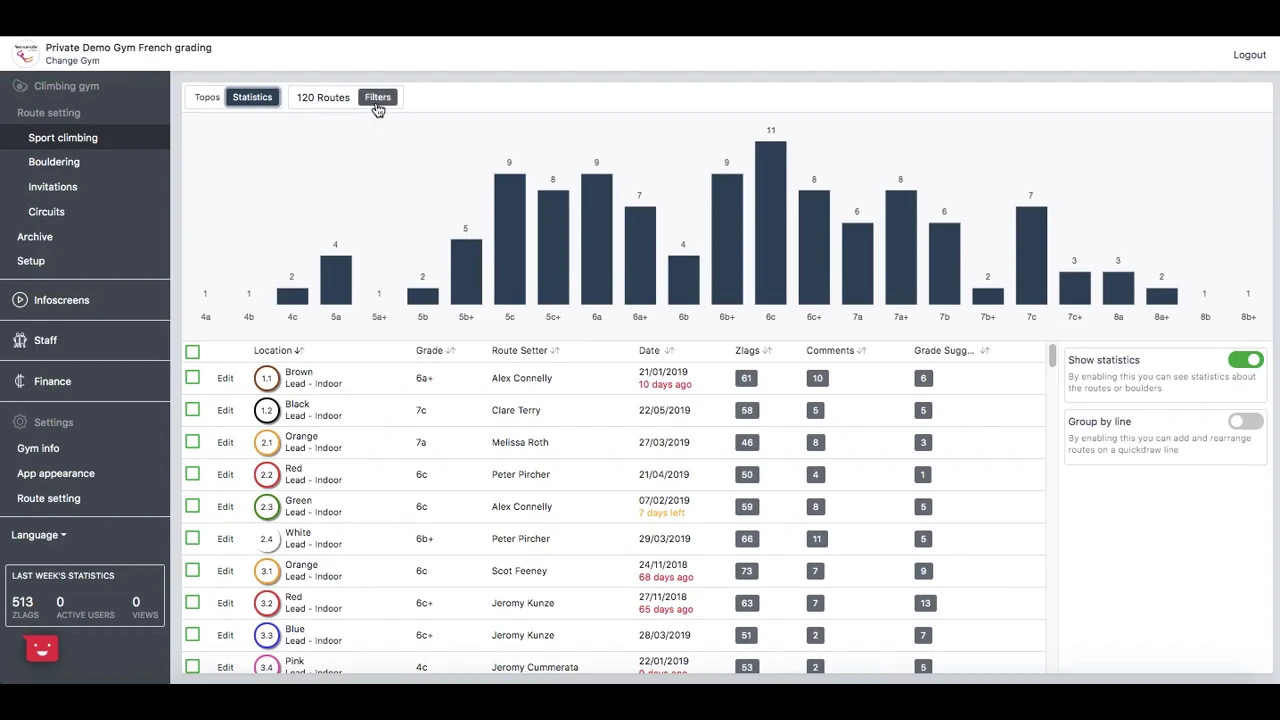Click the Change Gym link
1280x720 pixels.
point(72,61)
